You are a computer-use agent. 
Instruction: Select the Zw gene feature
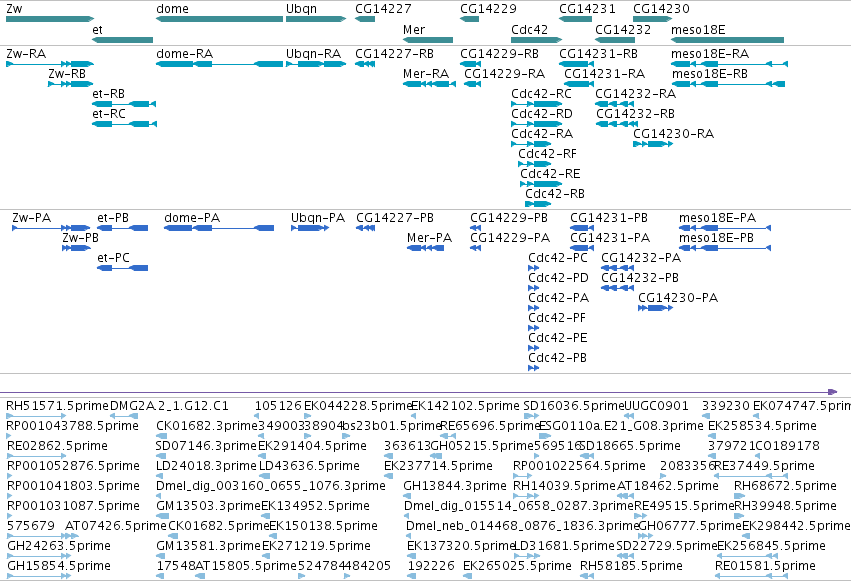coord(50,19)
